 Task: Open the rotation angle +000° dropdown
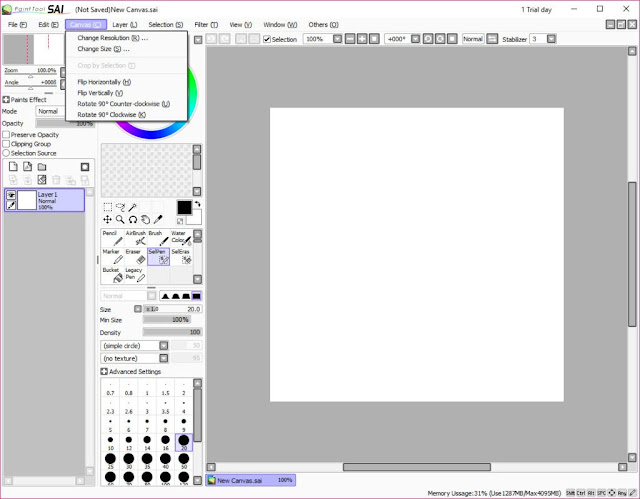coord(416,39)
